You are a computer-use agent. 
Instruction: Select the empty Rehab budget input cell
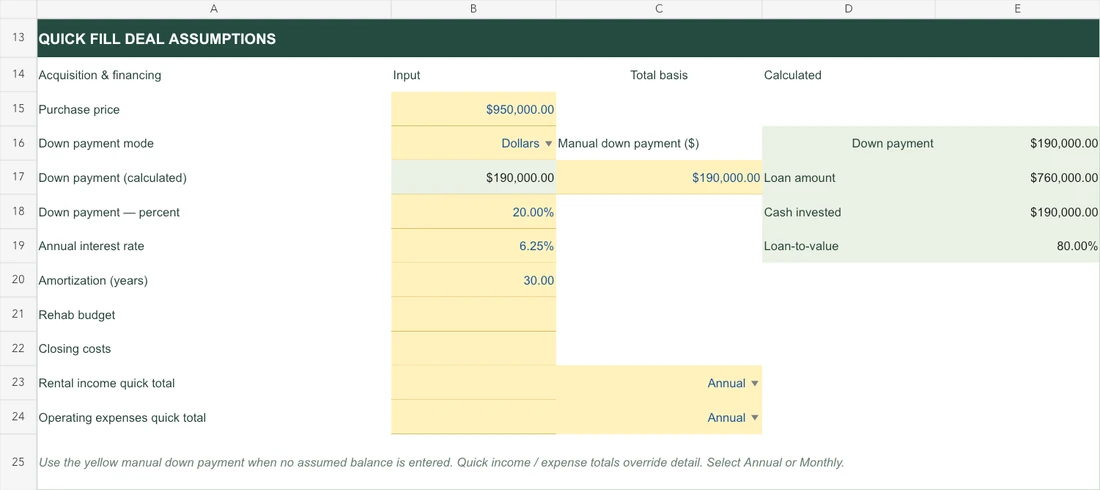474,314
